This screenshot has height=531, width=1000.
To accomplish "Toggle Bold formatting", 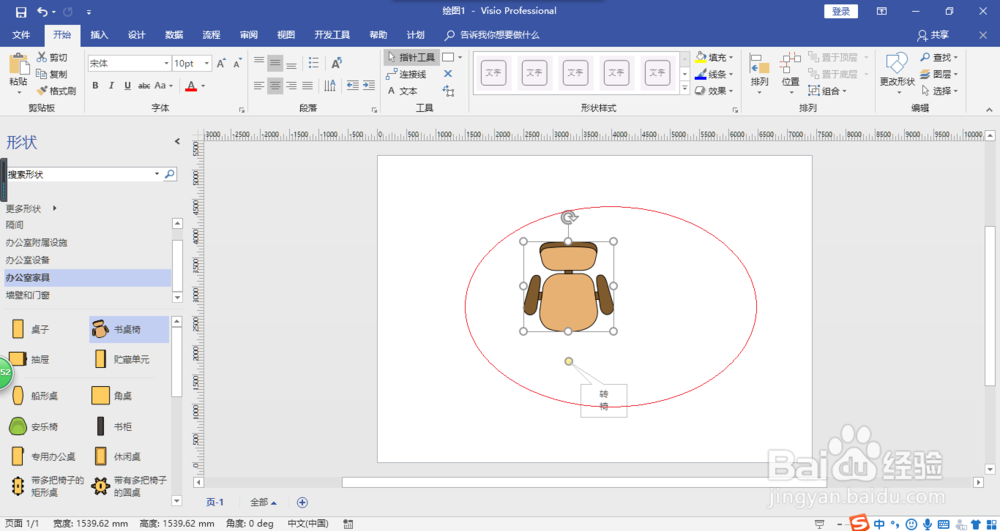I will pos(95,85).
